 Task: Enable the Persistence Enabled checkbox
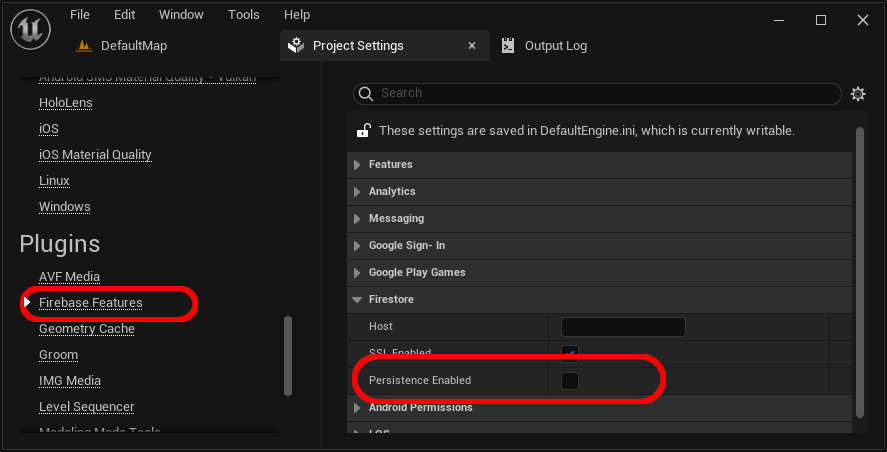[570, 381]
